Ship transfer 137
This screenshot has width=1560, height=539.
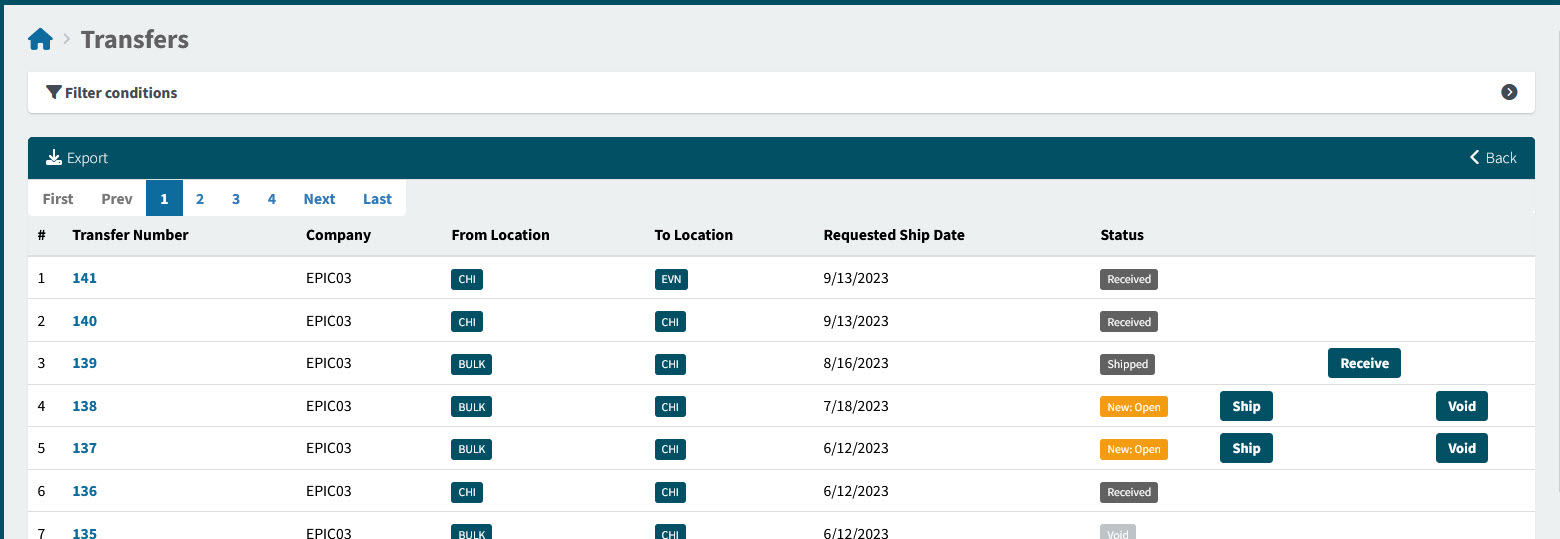(1246, 448)
